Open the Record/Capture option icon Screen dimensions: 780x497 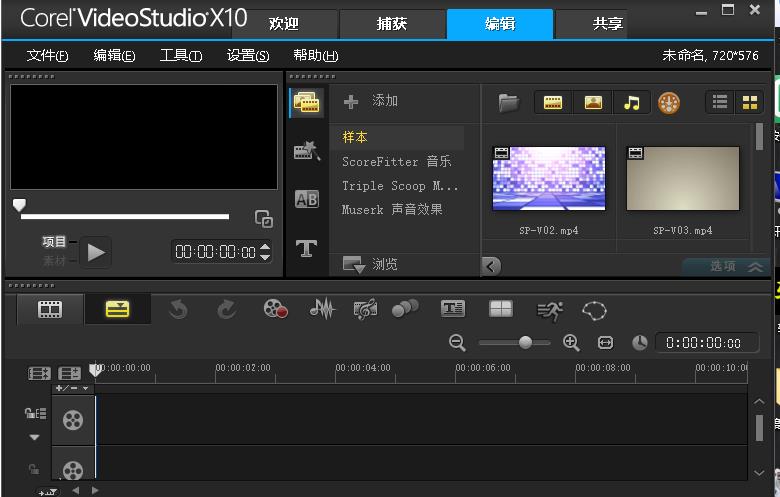coord(275,309)
